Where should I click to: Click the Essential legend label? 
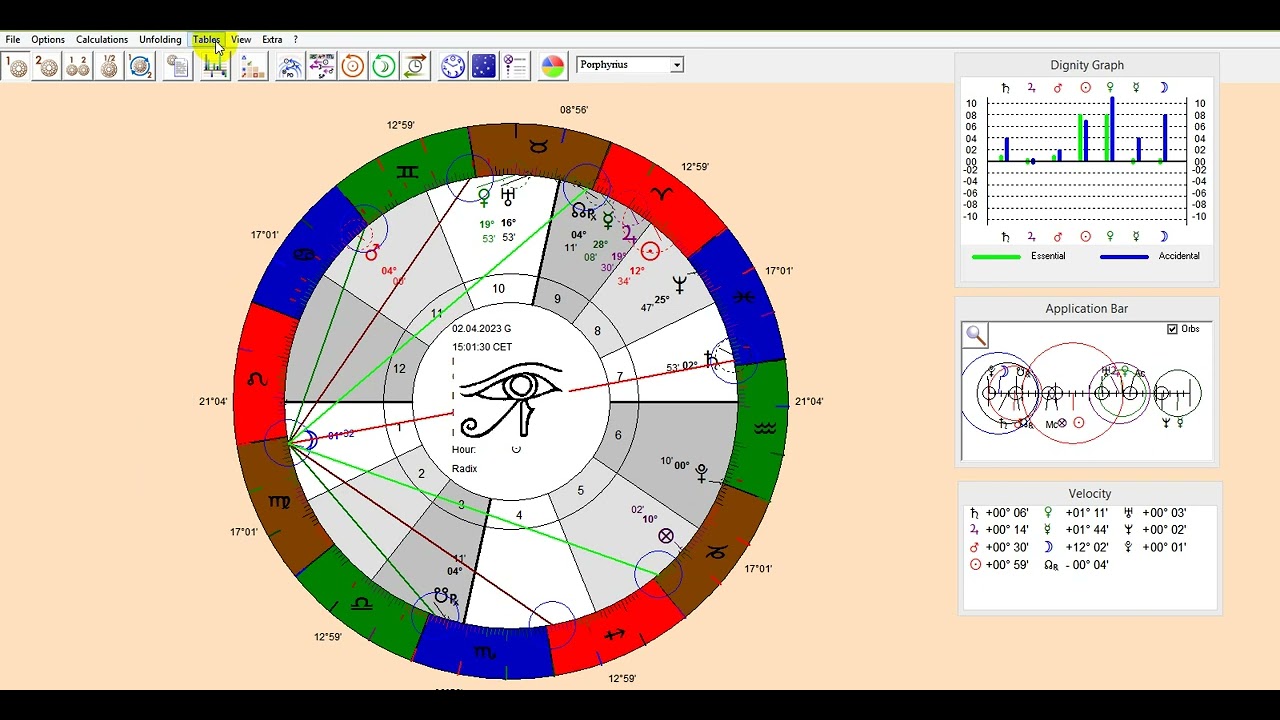click(x=1047, y=256)
